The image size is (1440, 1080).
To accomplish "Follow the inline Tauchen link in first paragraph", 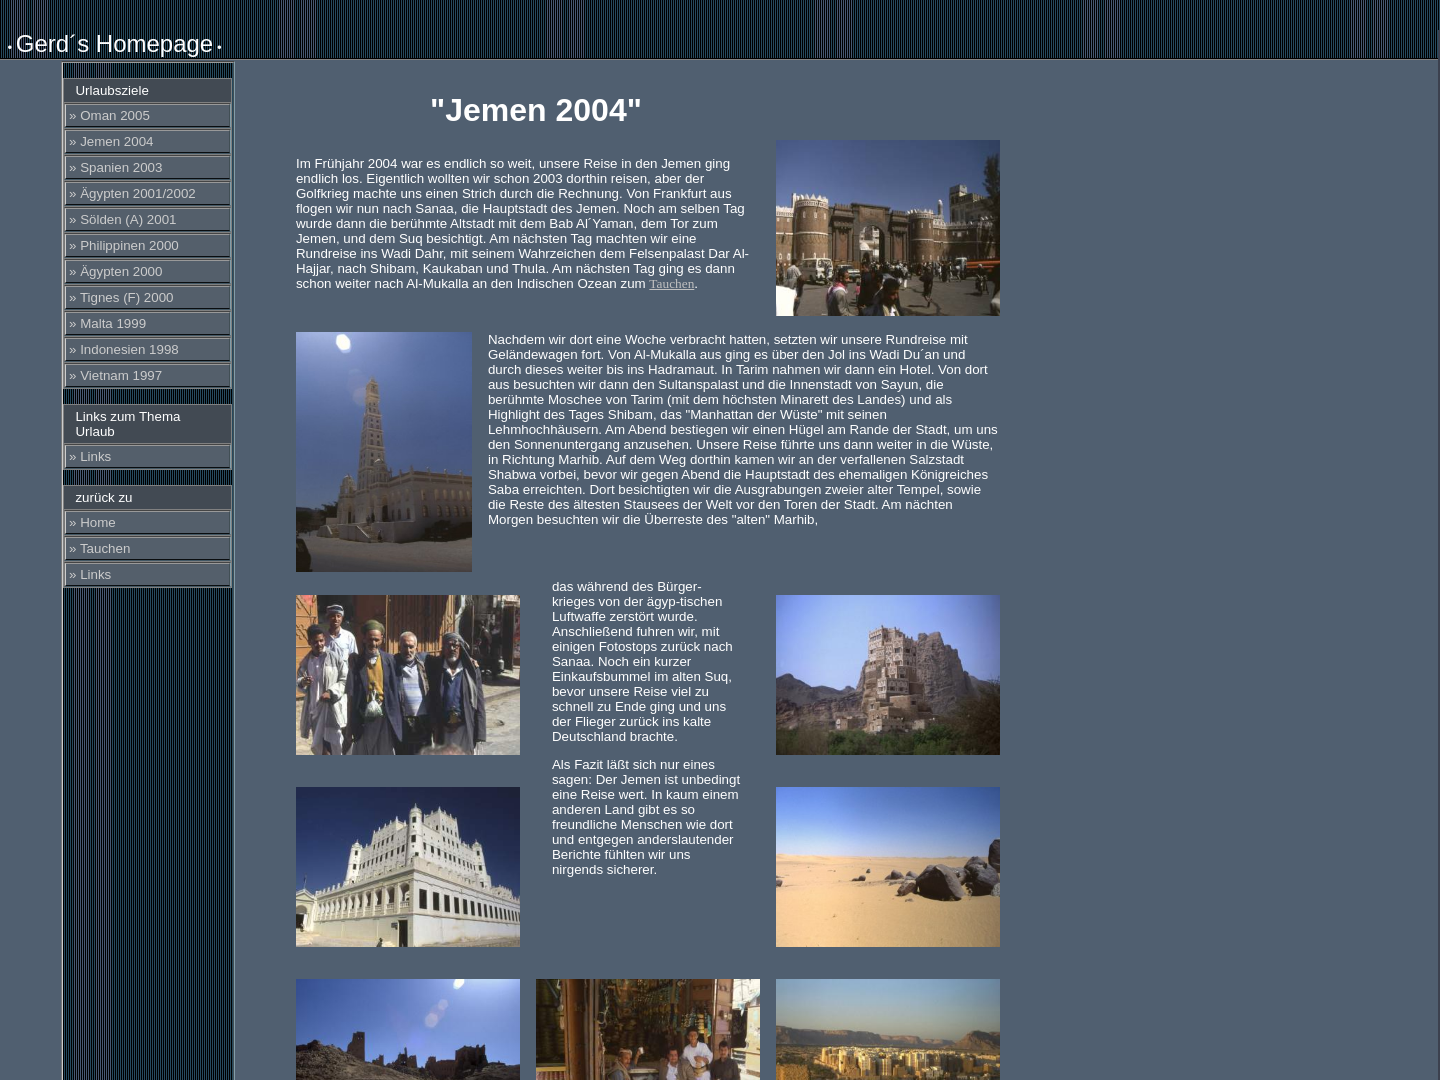I will tap(671, 284).
